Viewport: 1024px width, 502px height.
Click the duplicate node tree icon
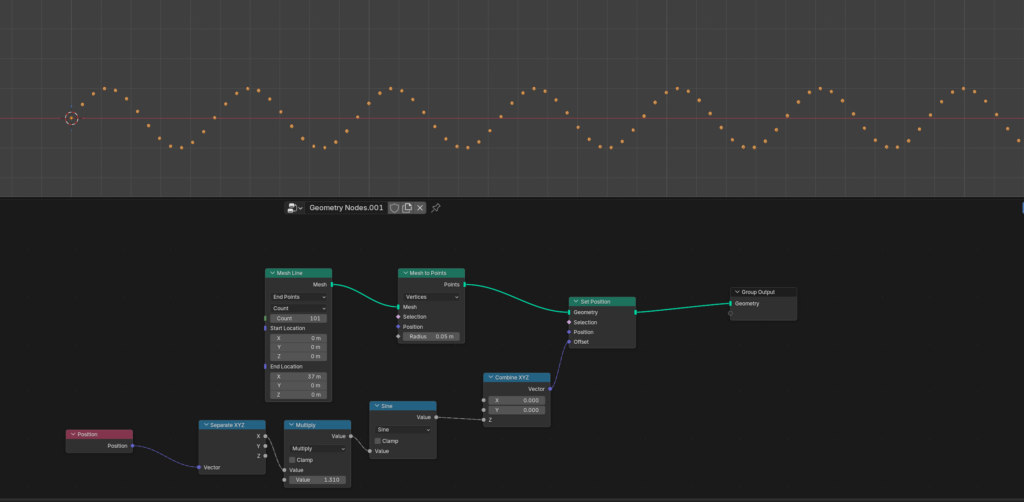pos(407,208)
